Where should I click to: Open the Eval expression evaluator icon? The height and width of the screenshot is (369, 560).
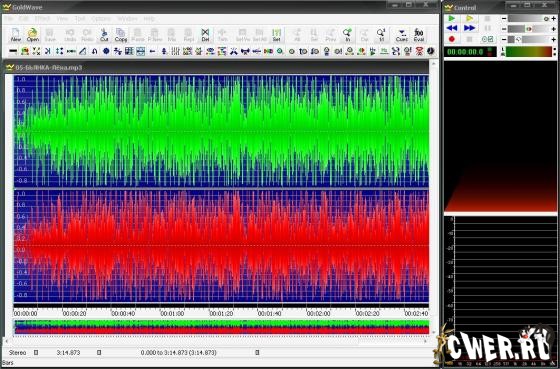point(419,35)
